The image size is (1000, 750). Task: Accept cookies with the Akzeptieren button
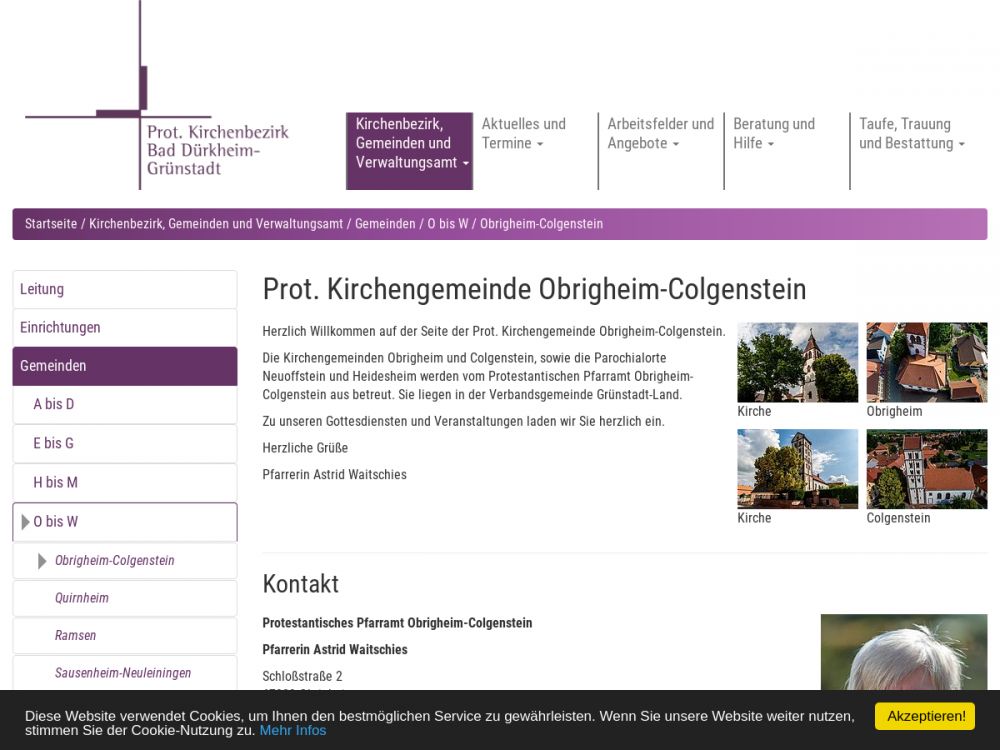pyautogui.click(x=925, y=716)
